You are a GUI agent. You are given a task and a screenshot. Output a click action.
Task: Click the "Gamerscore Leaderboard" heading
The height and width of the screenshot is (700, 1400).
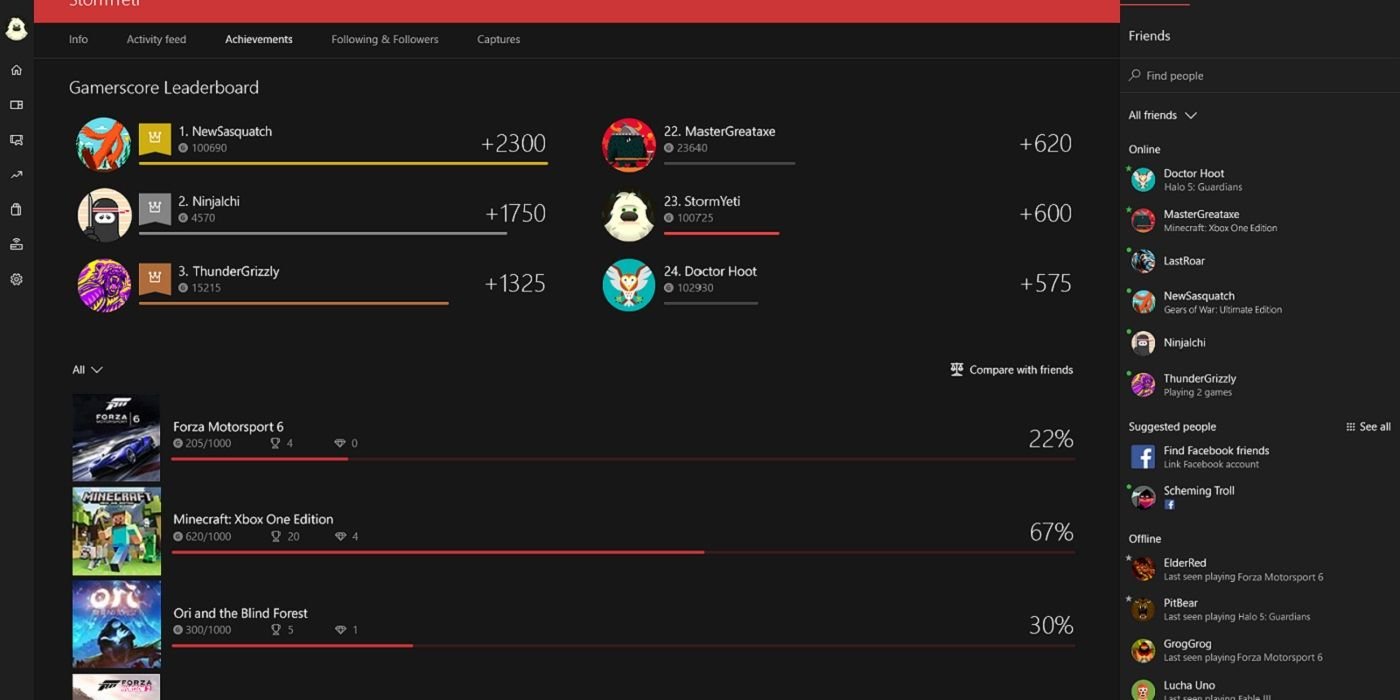click(164, 87)
